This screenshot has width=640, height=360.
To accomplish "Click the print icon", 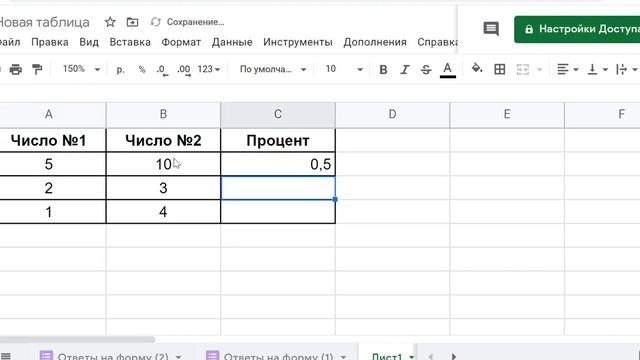I will tap(16, 69).
